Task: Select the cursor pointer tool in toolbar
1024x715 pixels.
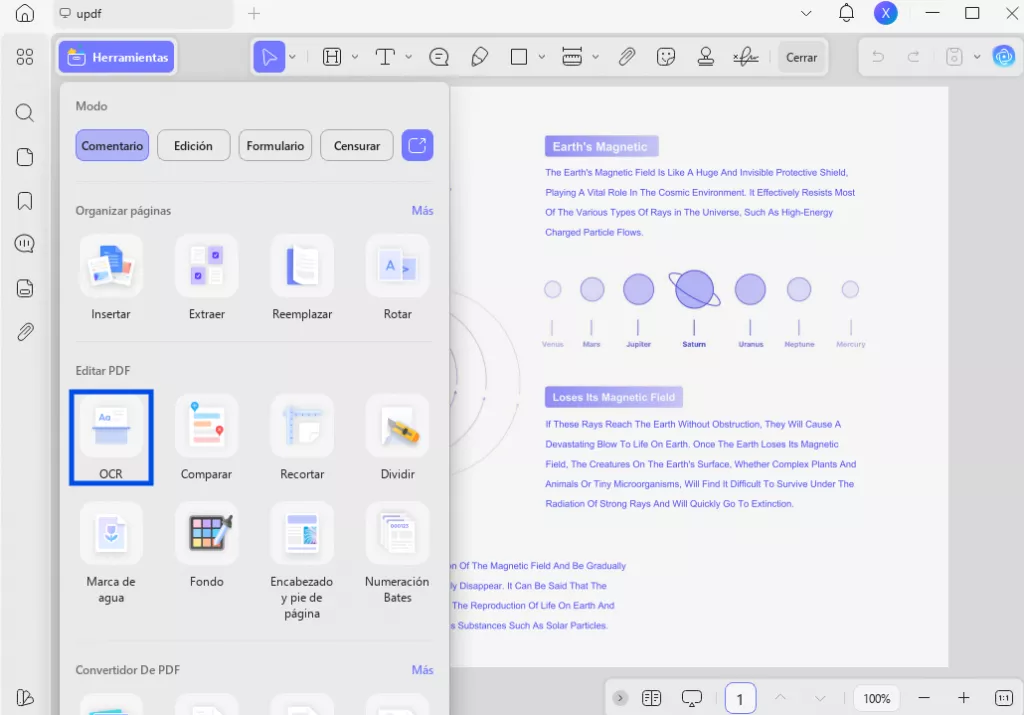Action: pos(268,57)
